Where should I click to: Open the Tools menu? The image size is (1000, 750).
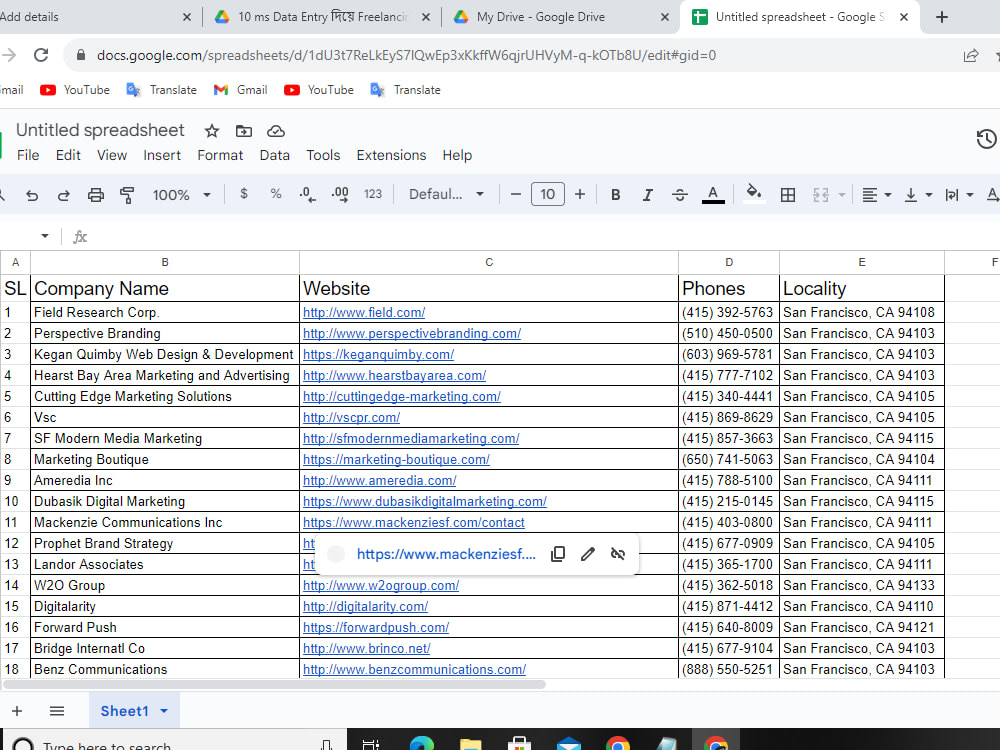(323, 155)
